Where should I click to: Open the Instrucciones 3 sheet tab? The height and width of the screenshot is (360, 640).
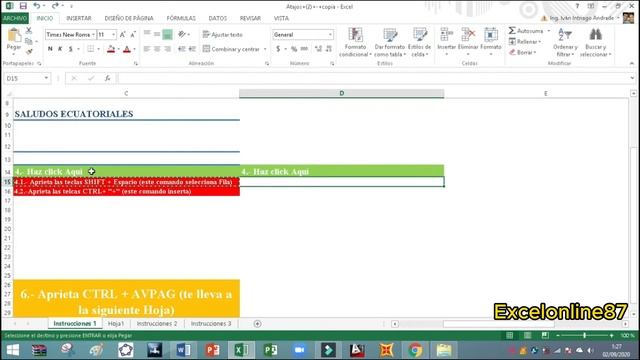pos(211,324)
